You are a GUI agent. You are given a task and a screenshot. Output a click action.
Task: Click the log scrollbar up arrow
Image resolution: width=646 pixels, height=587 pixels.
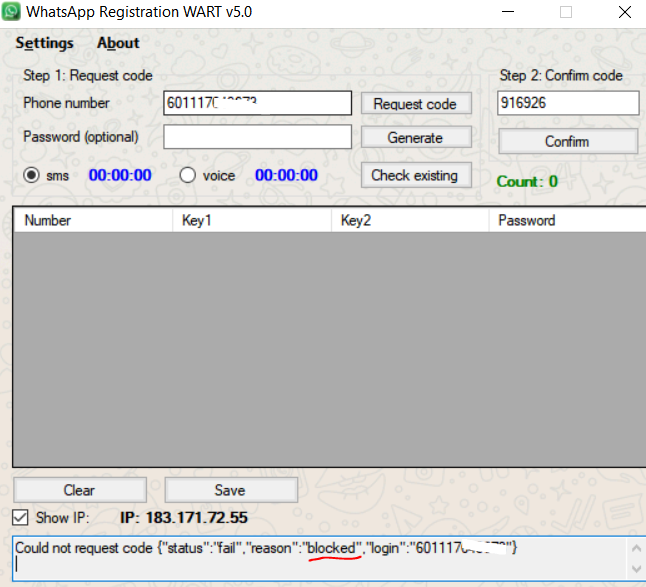[x=636, y=548]
